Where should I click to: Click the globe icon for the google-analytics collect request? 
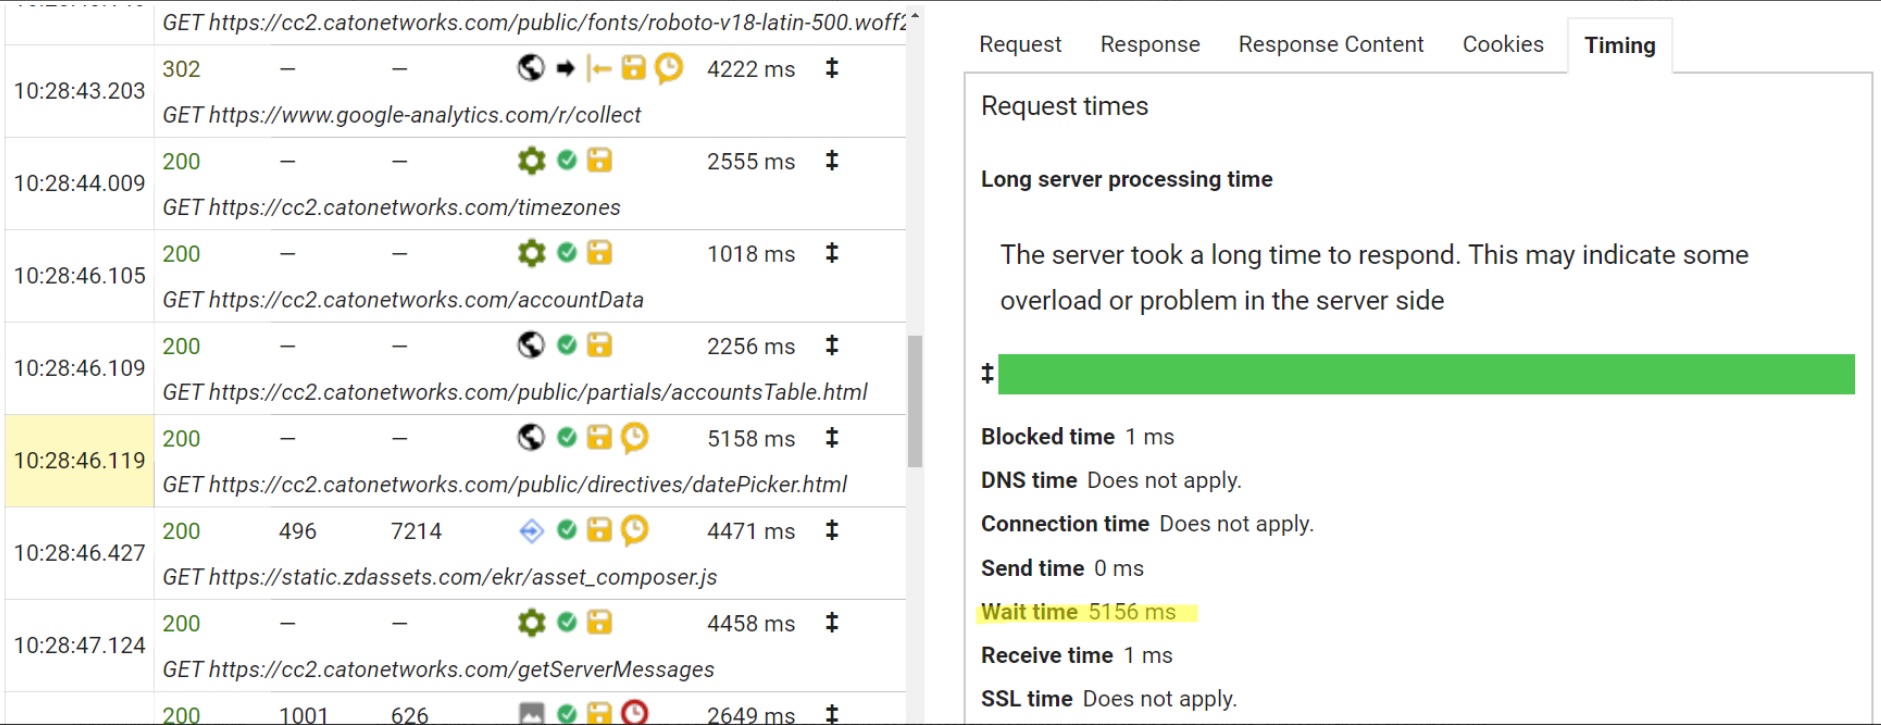531,69
